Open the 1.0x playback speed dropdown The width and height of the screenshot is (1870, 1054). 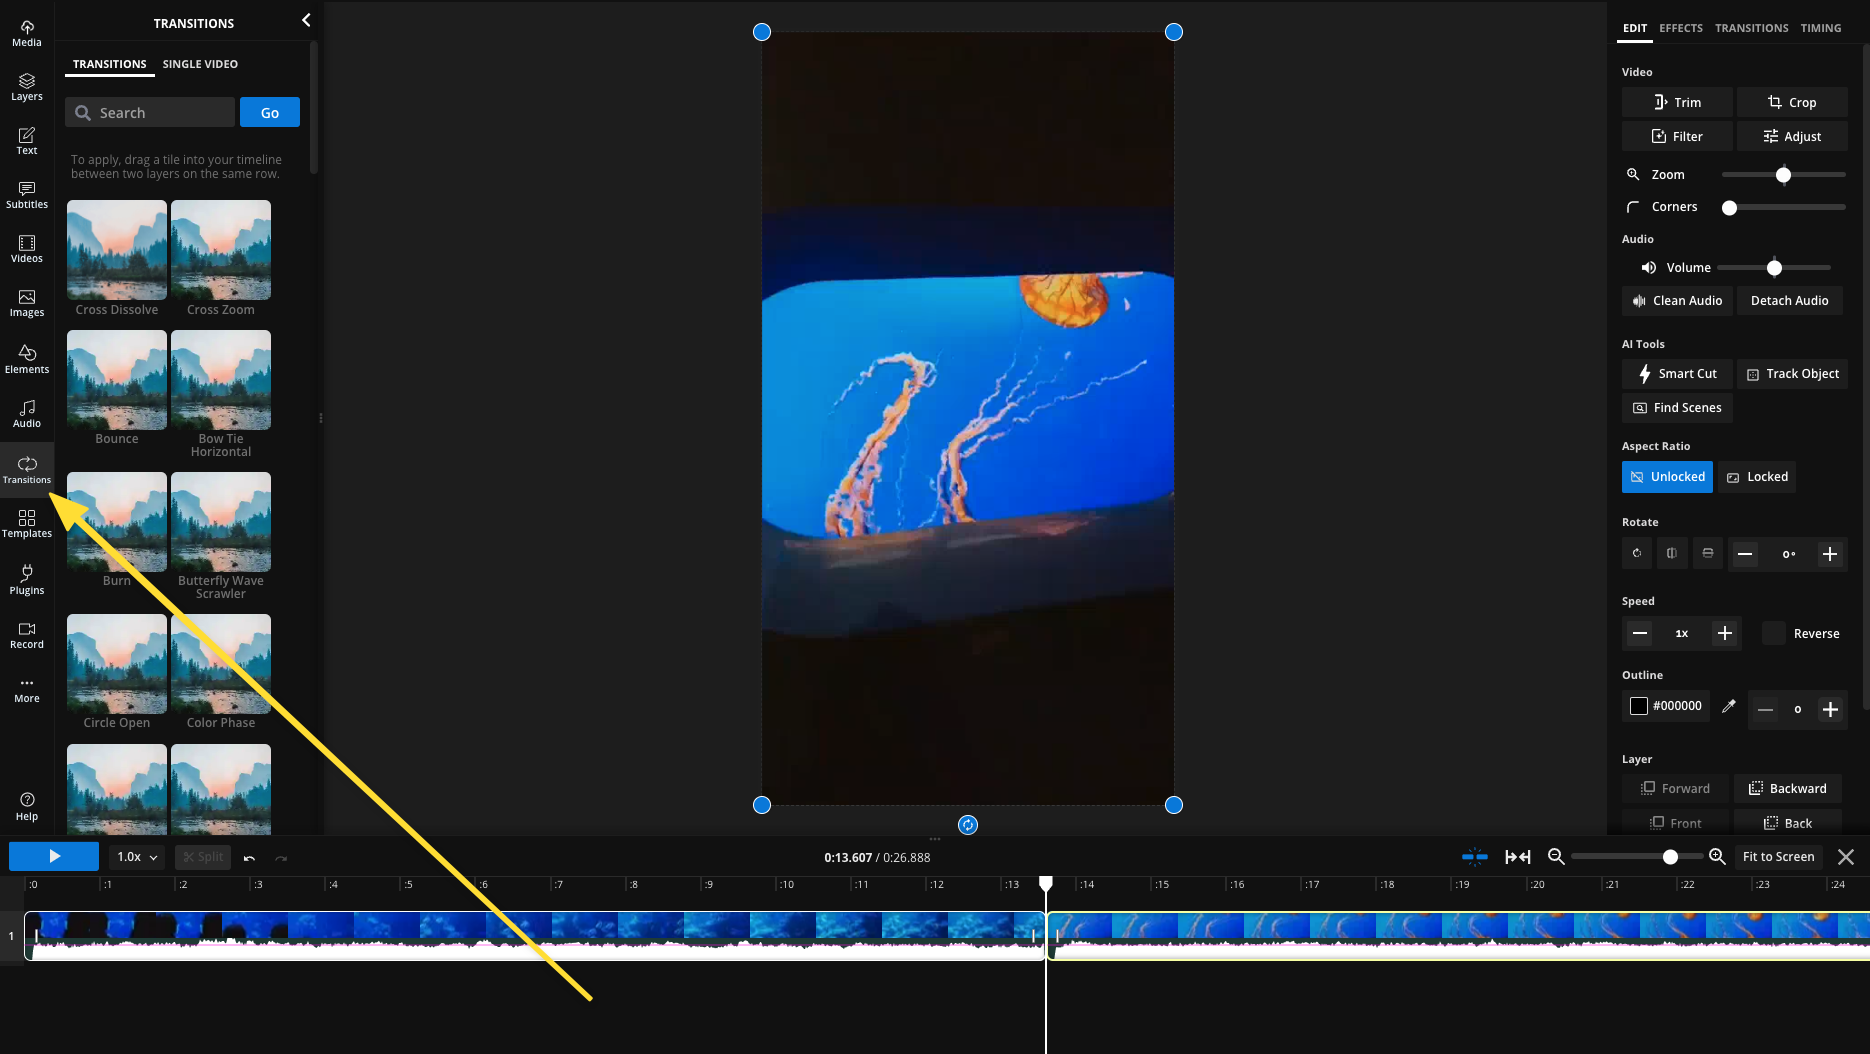pyautogui.click(x=136, y=857)
